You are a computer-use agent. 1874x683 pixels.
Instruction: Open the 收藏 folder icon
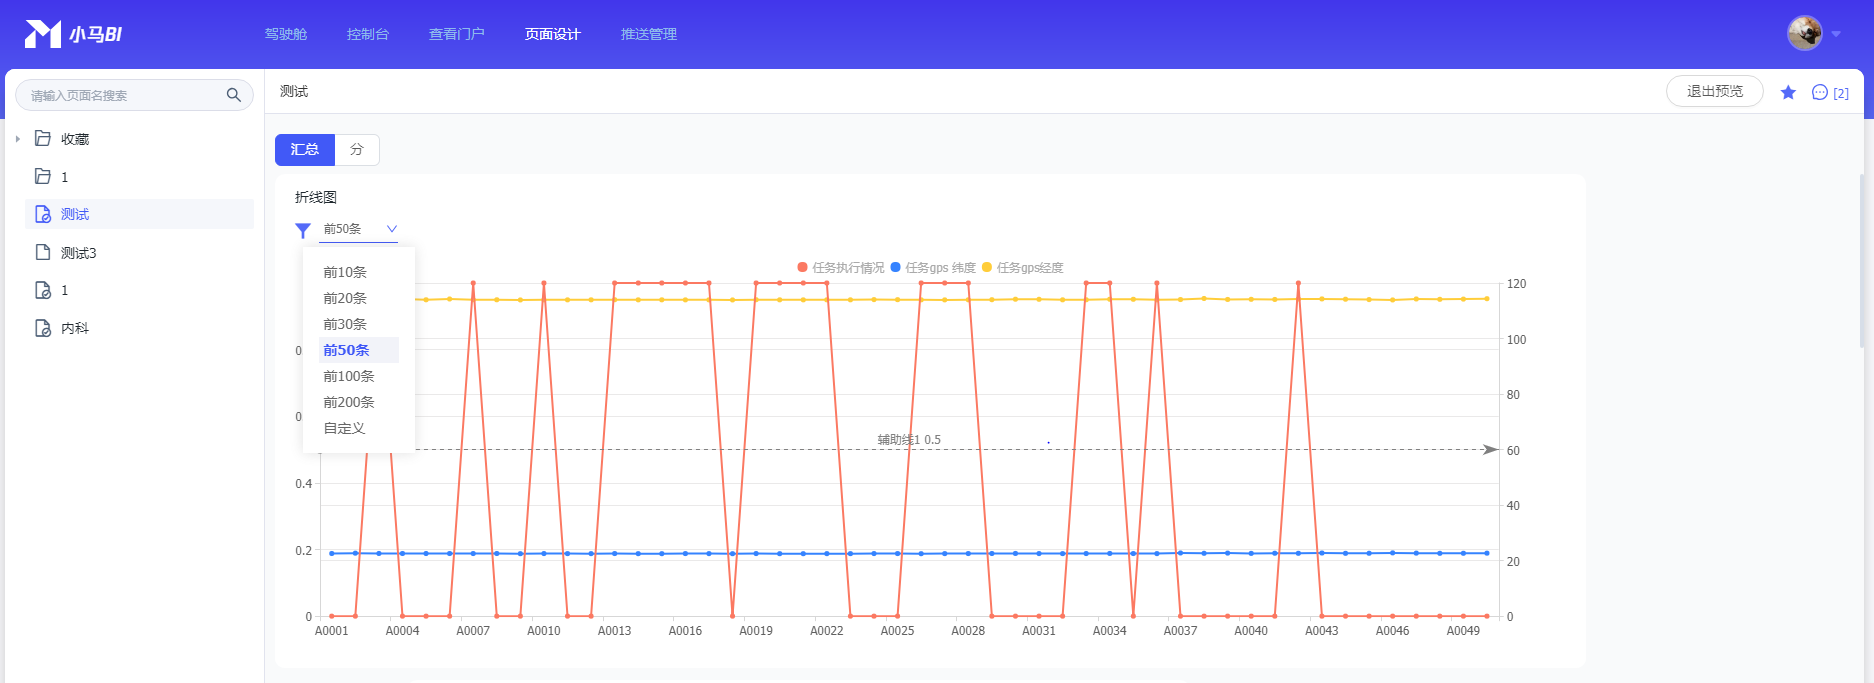tap(43, 138)
